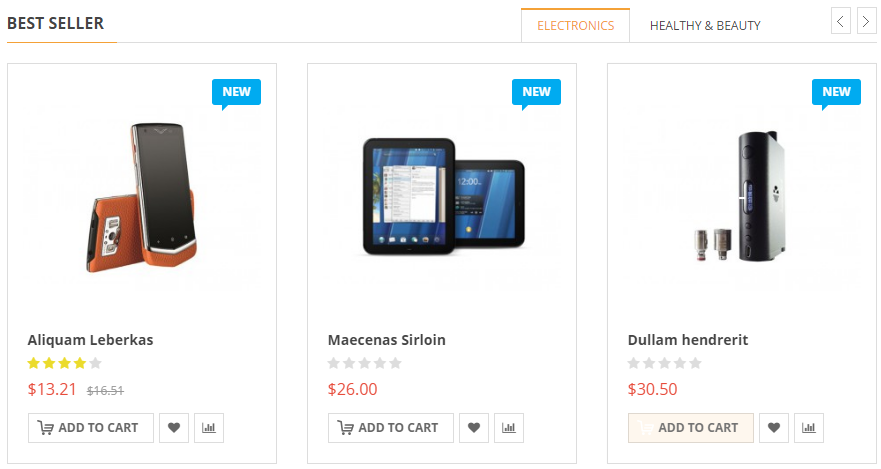Go to previous products with left arrow
This screenshot has height=469, width=881.
(841, 21)
